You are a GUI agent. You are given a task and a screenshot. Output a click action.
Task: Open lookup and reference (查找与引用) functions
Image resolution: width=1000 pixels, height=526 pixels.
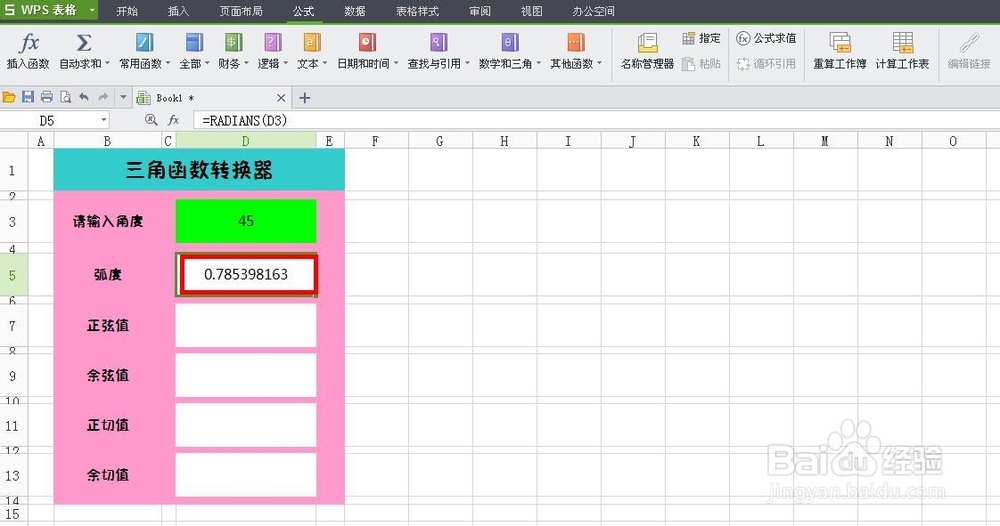[438, 50]
